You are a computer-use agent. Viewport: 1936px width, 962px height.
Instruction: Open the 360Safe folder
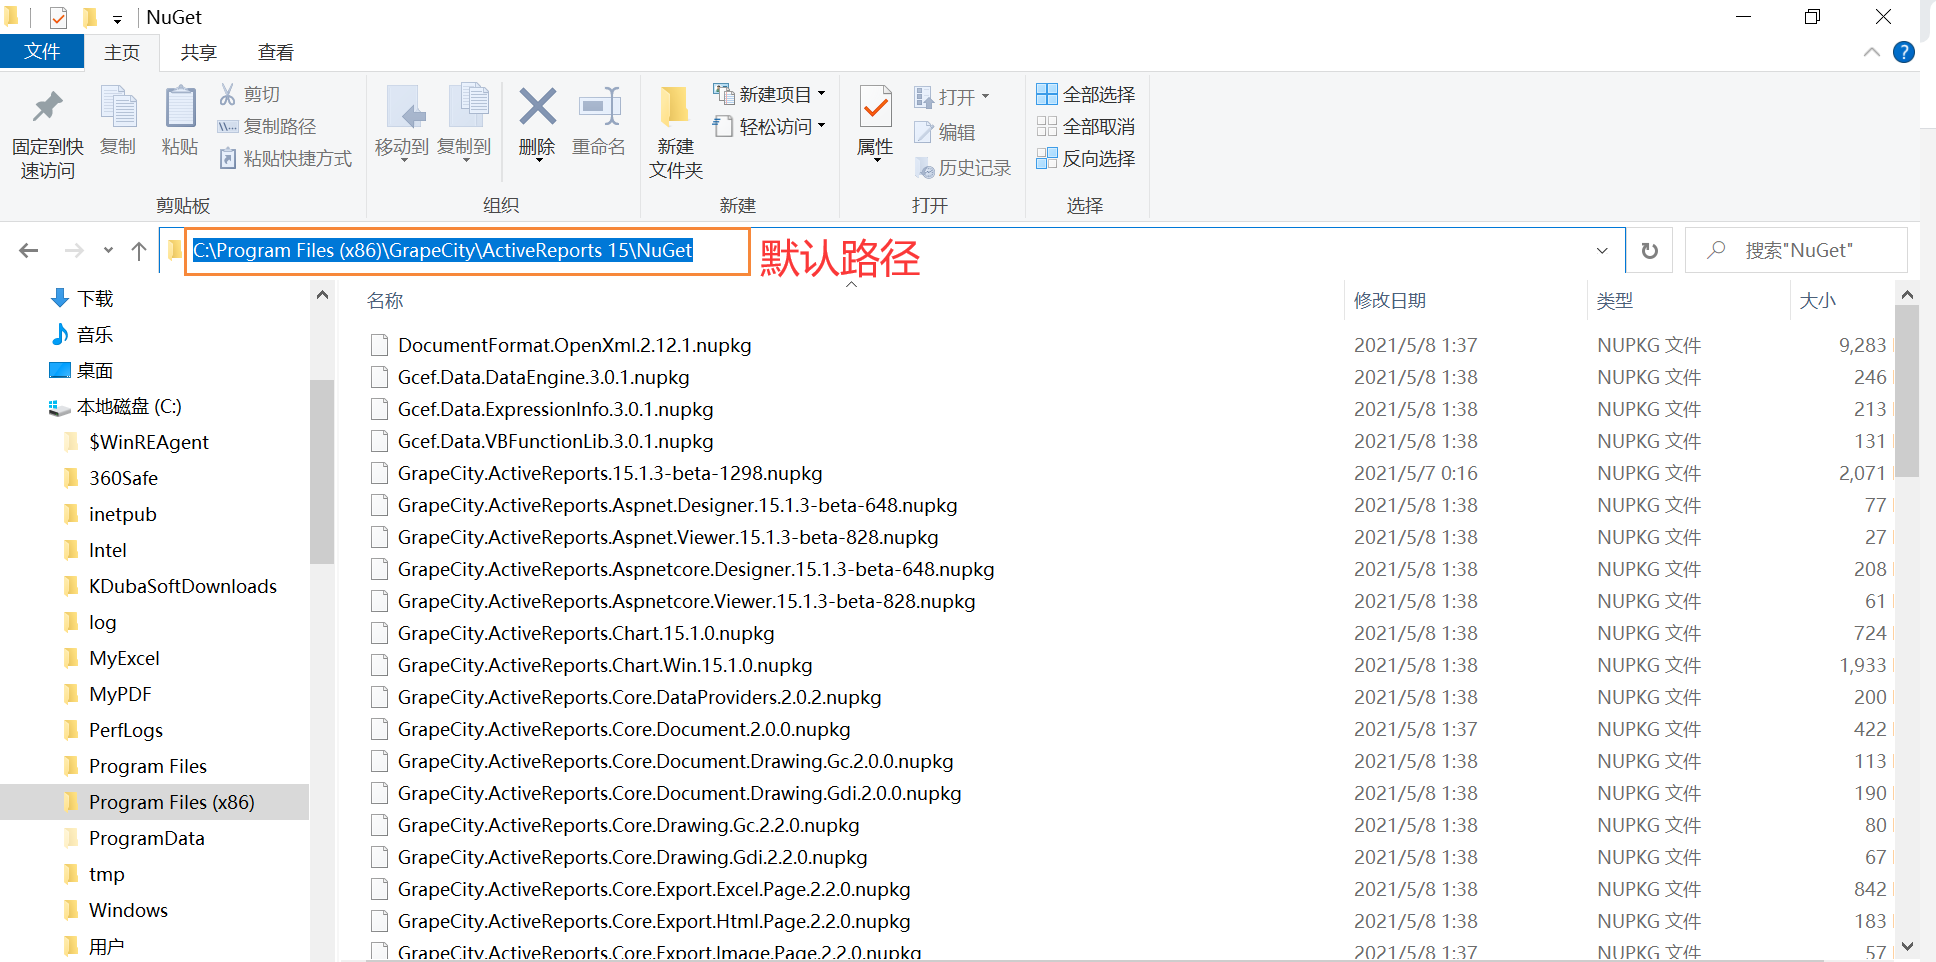point(123,478)
